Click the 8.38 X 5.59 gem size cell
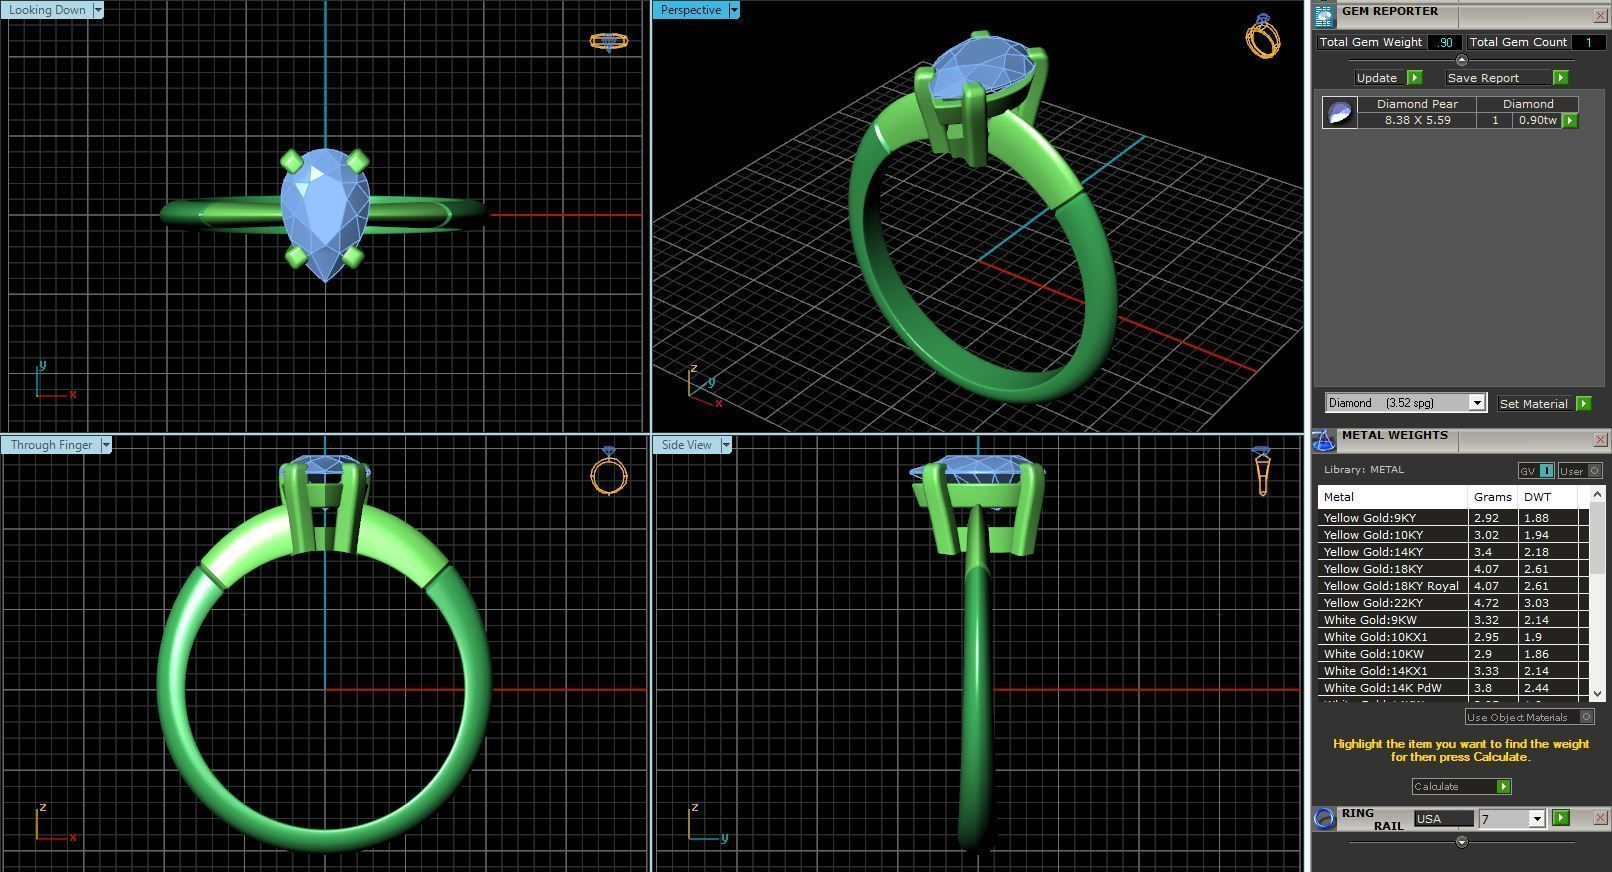Screen dimensions: 1612x872 1417,120
